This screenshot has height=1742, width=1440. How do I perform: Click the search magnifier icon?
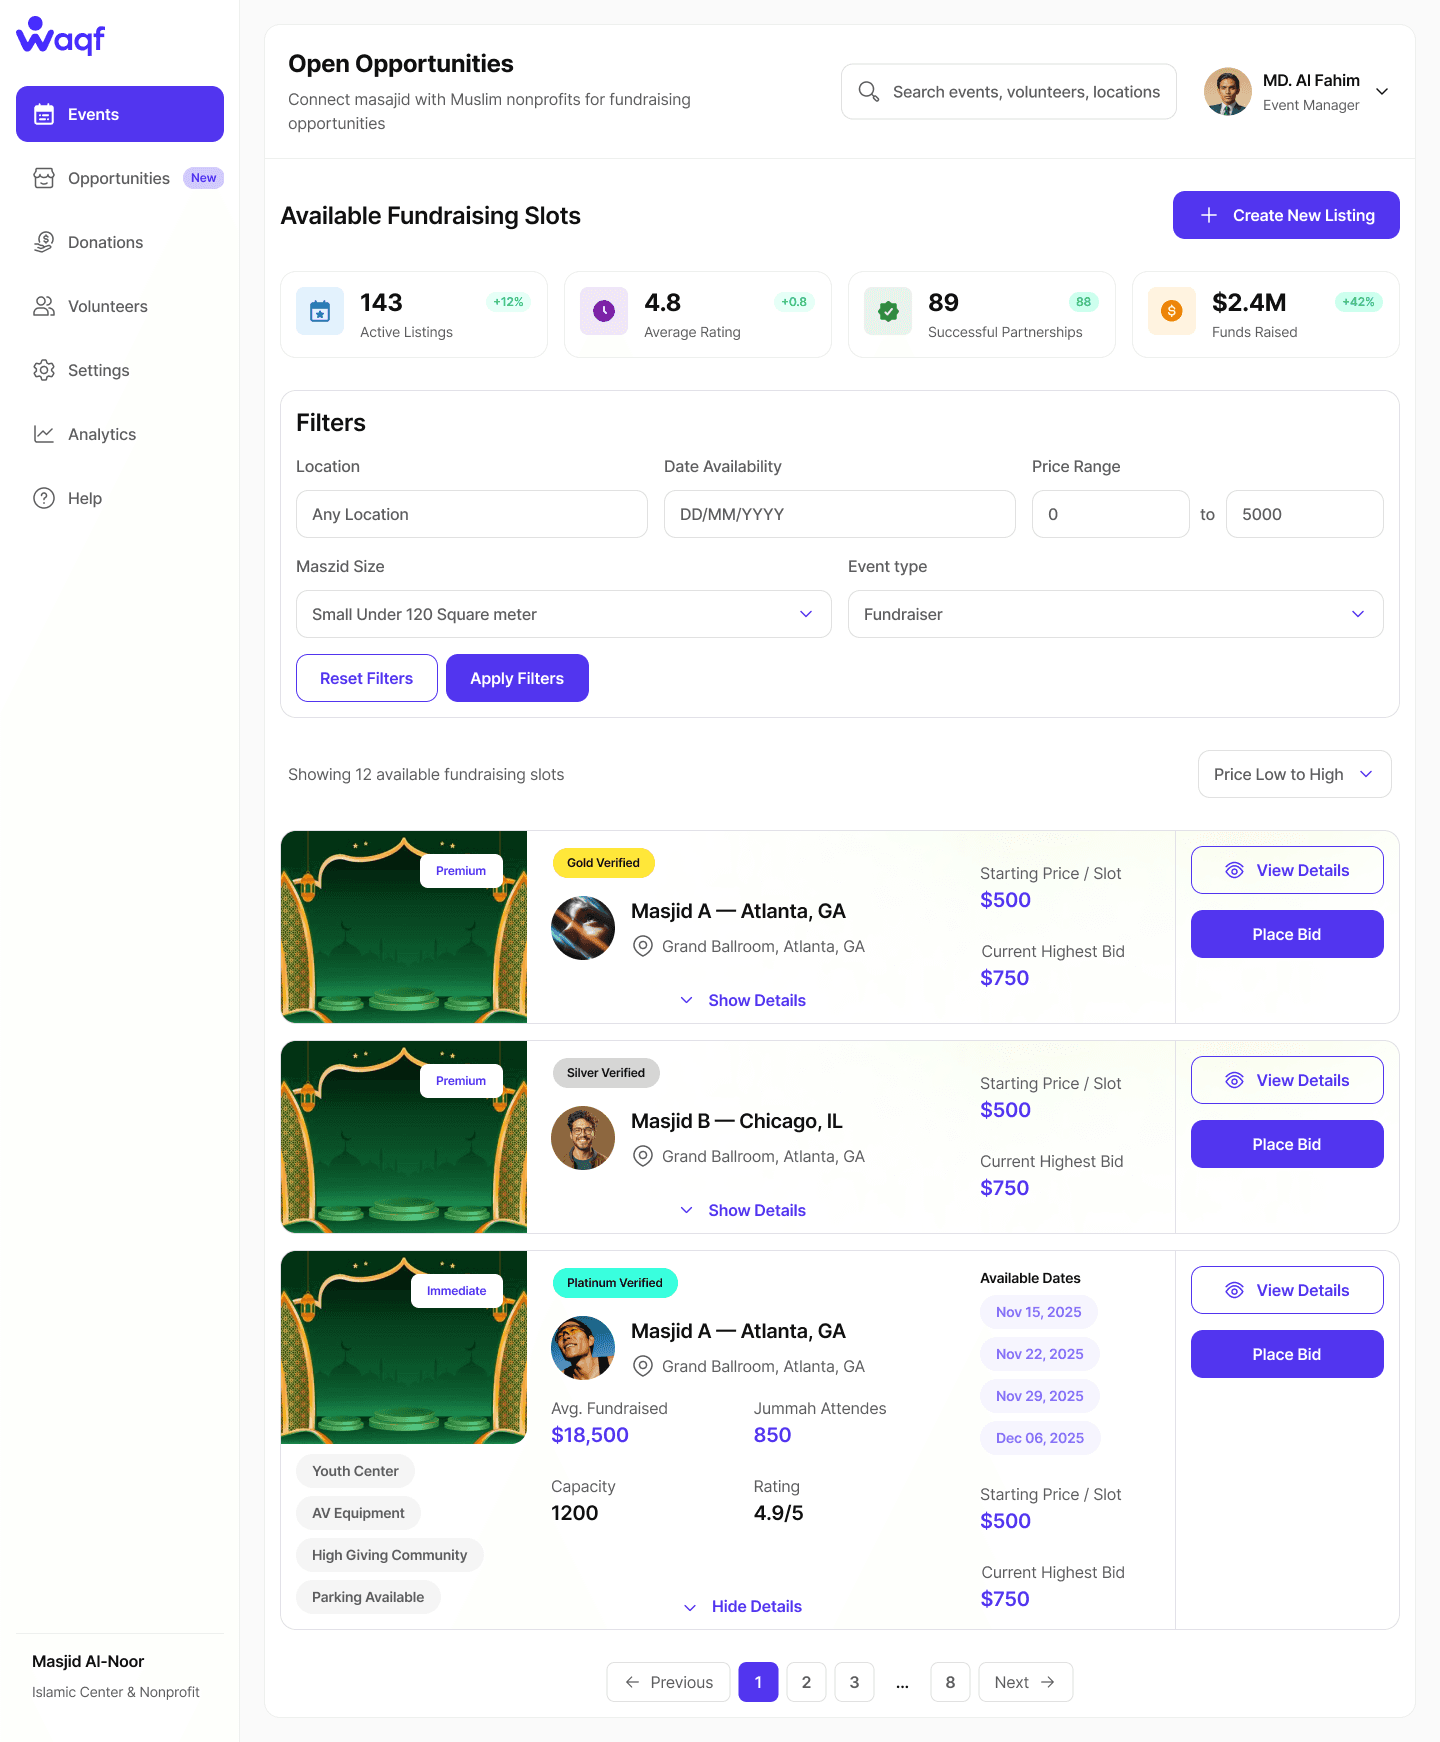click(869, 92)
